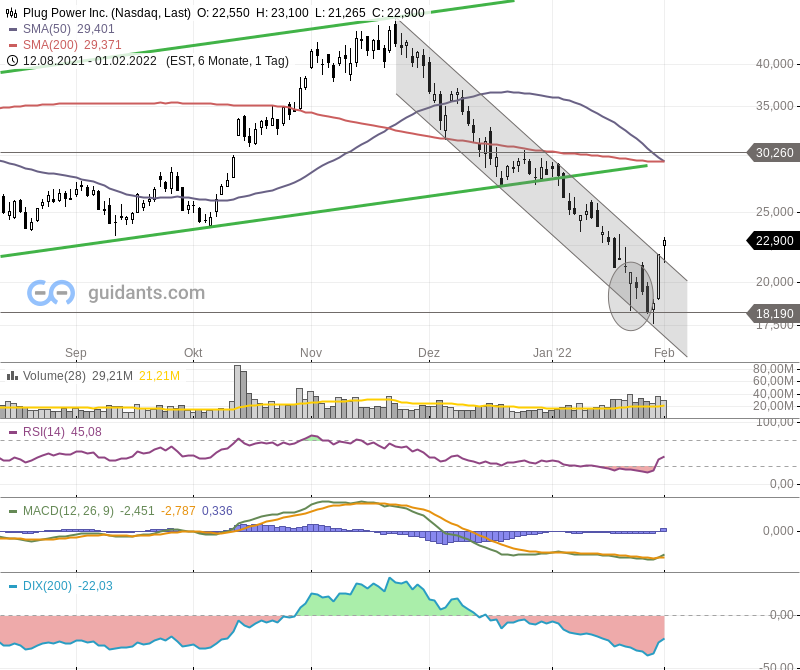Click the Okt label on the time axis
800x670 pixels.
tap(193, 353)
